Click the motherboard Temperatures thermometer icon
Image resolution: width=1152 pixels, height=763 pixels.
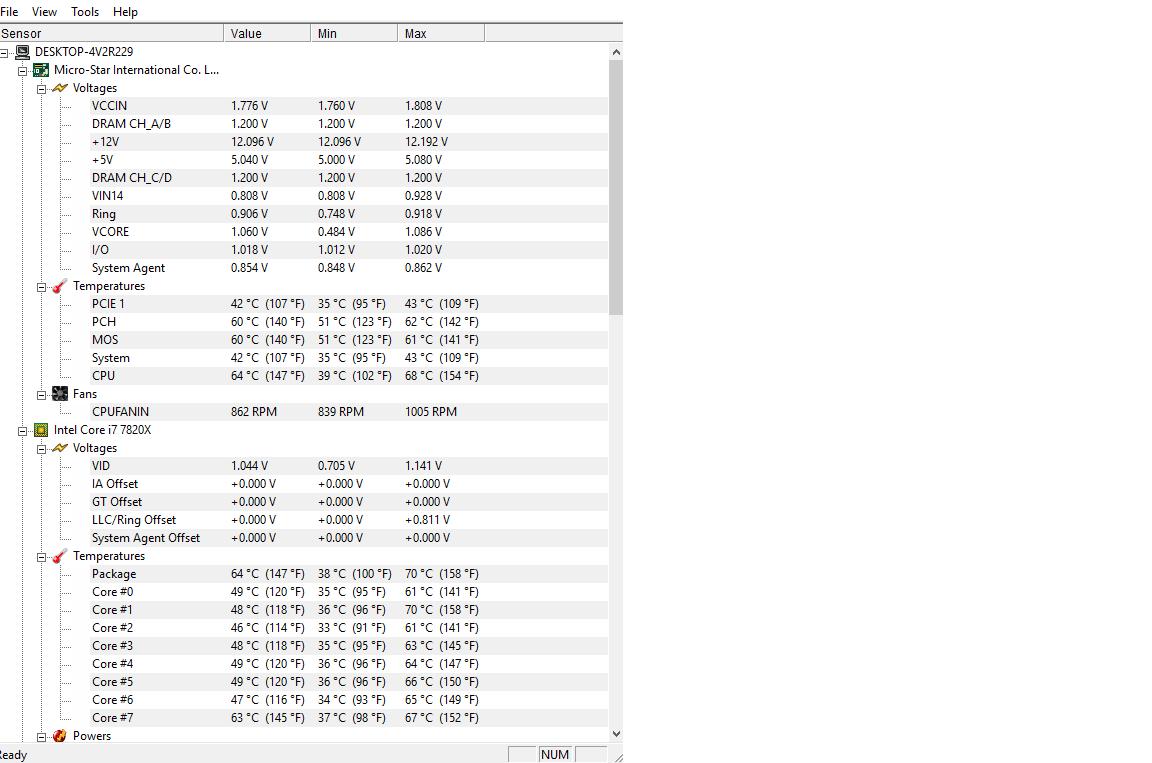point(60,286)
